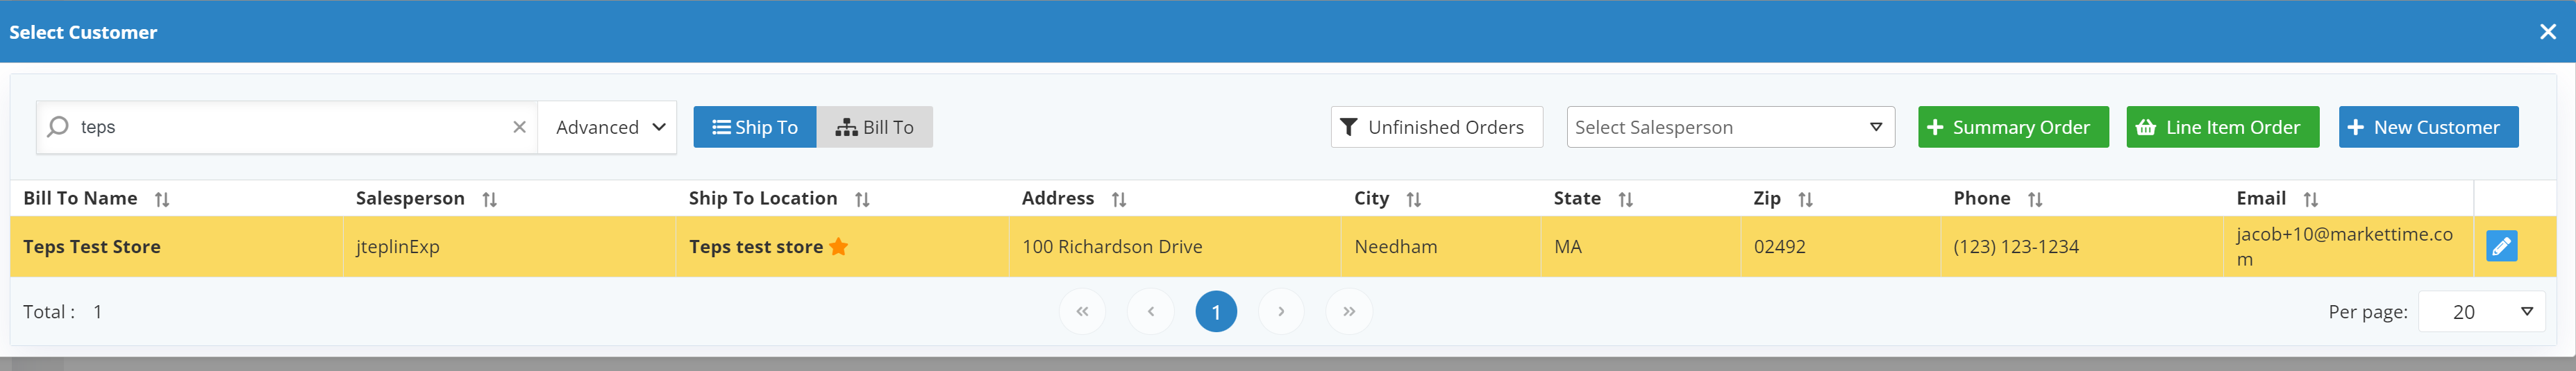Viewport: 2576px width, 371px height.
Task: Sort by Bill To Name column arrows
Action: pyautogui.click(x=162, y=199)
